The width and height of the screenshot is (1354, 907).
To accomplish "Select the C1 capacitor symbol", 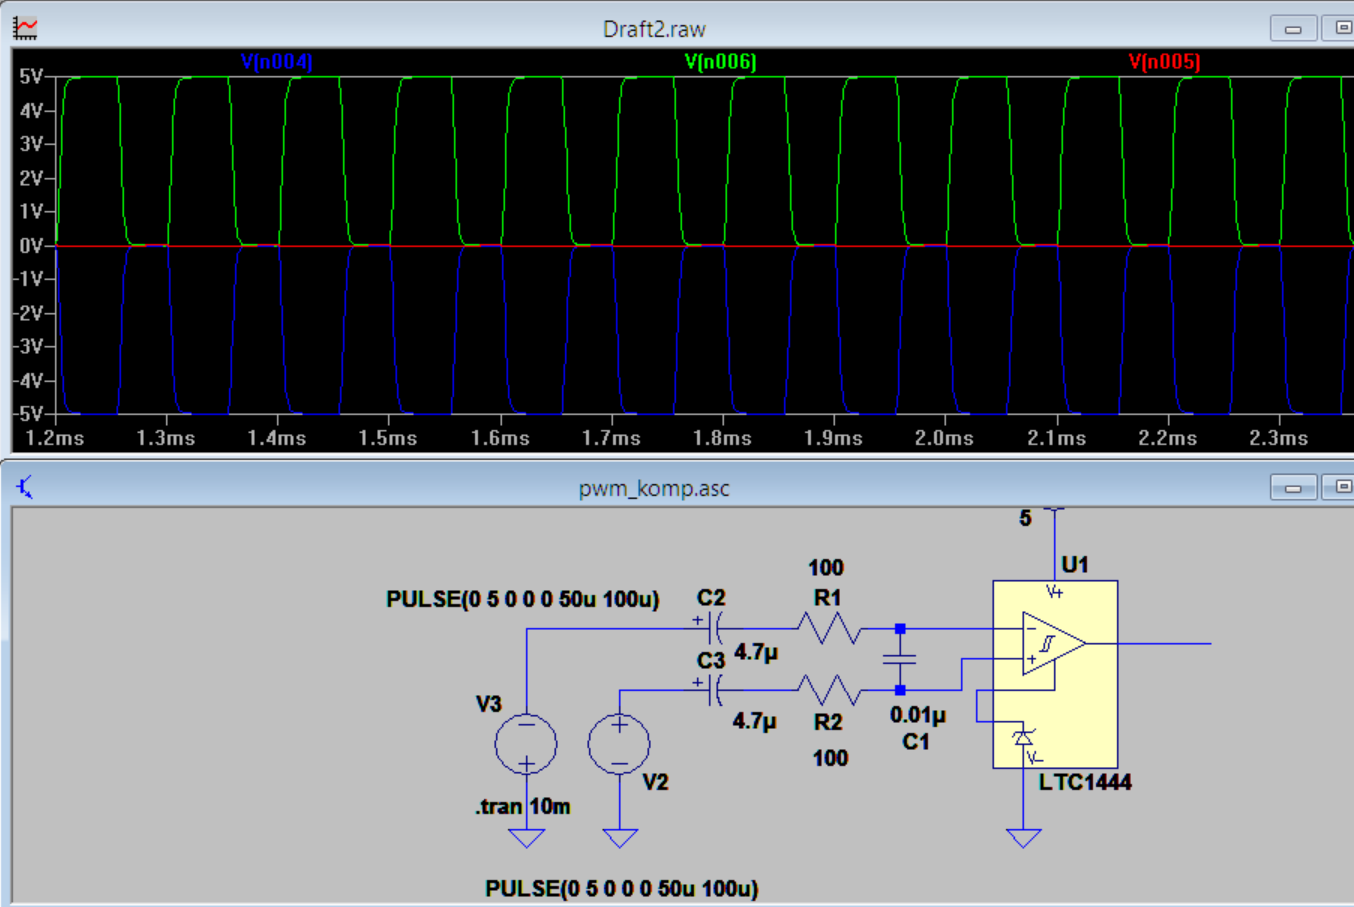I will coord(900,660).
